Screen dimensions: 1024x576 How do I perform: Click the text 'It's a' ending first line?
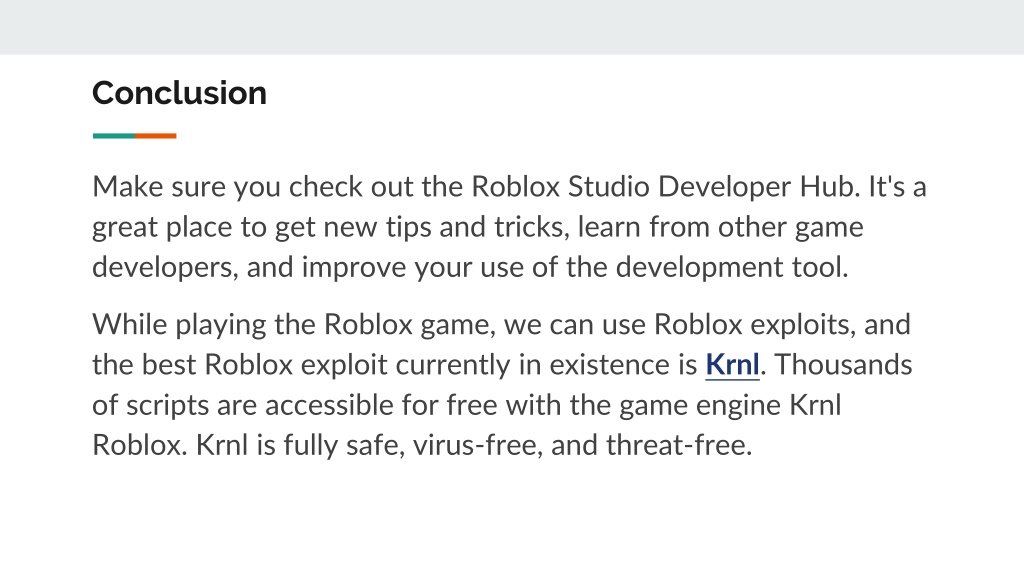click(x=897, y=187)
